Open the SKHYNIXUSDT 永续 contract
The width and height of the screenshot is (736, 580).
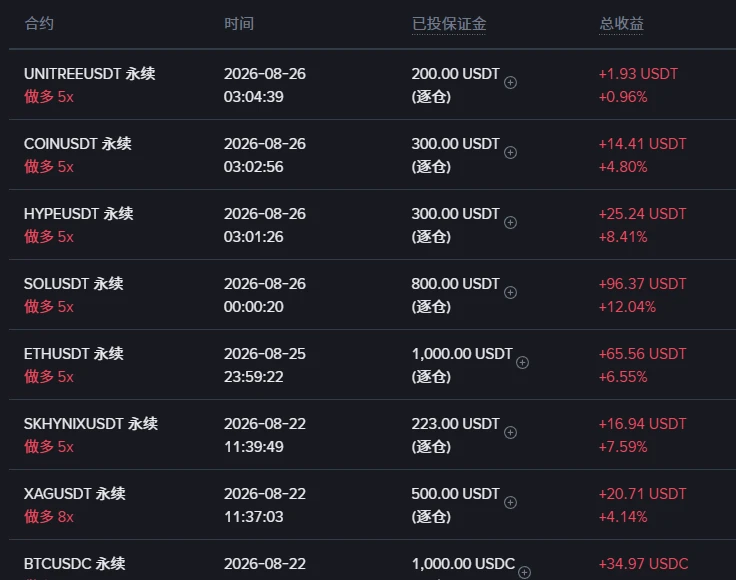91,423
